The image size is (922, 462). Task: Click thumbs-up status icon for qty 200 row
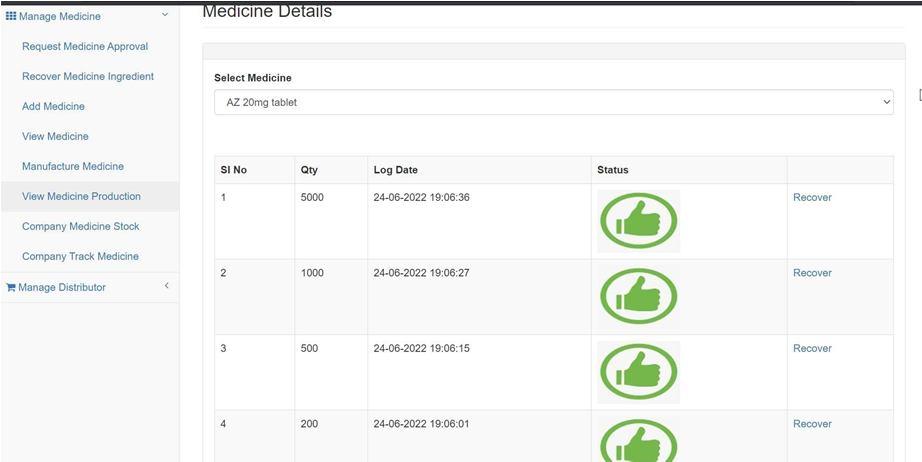(x=639, y=438)
